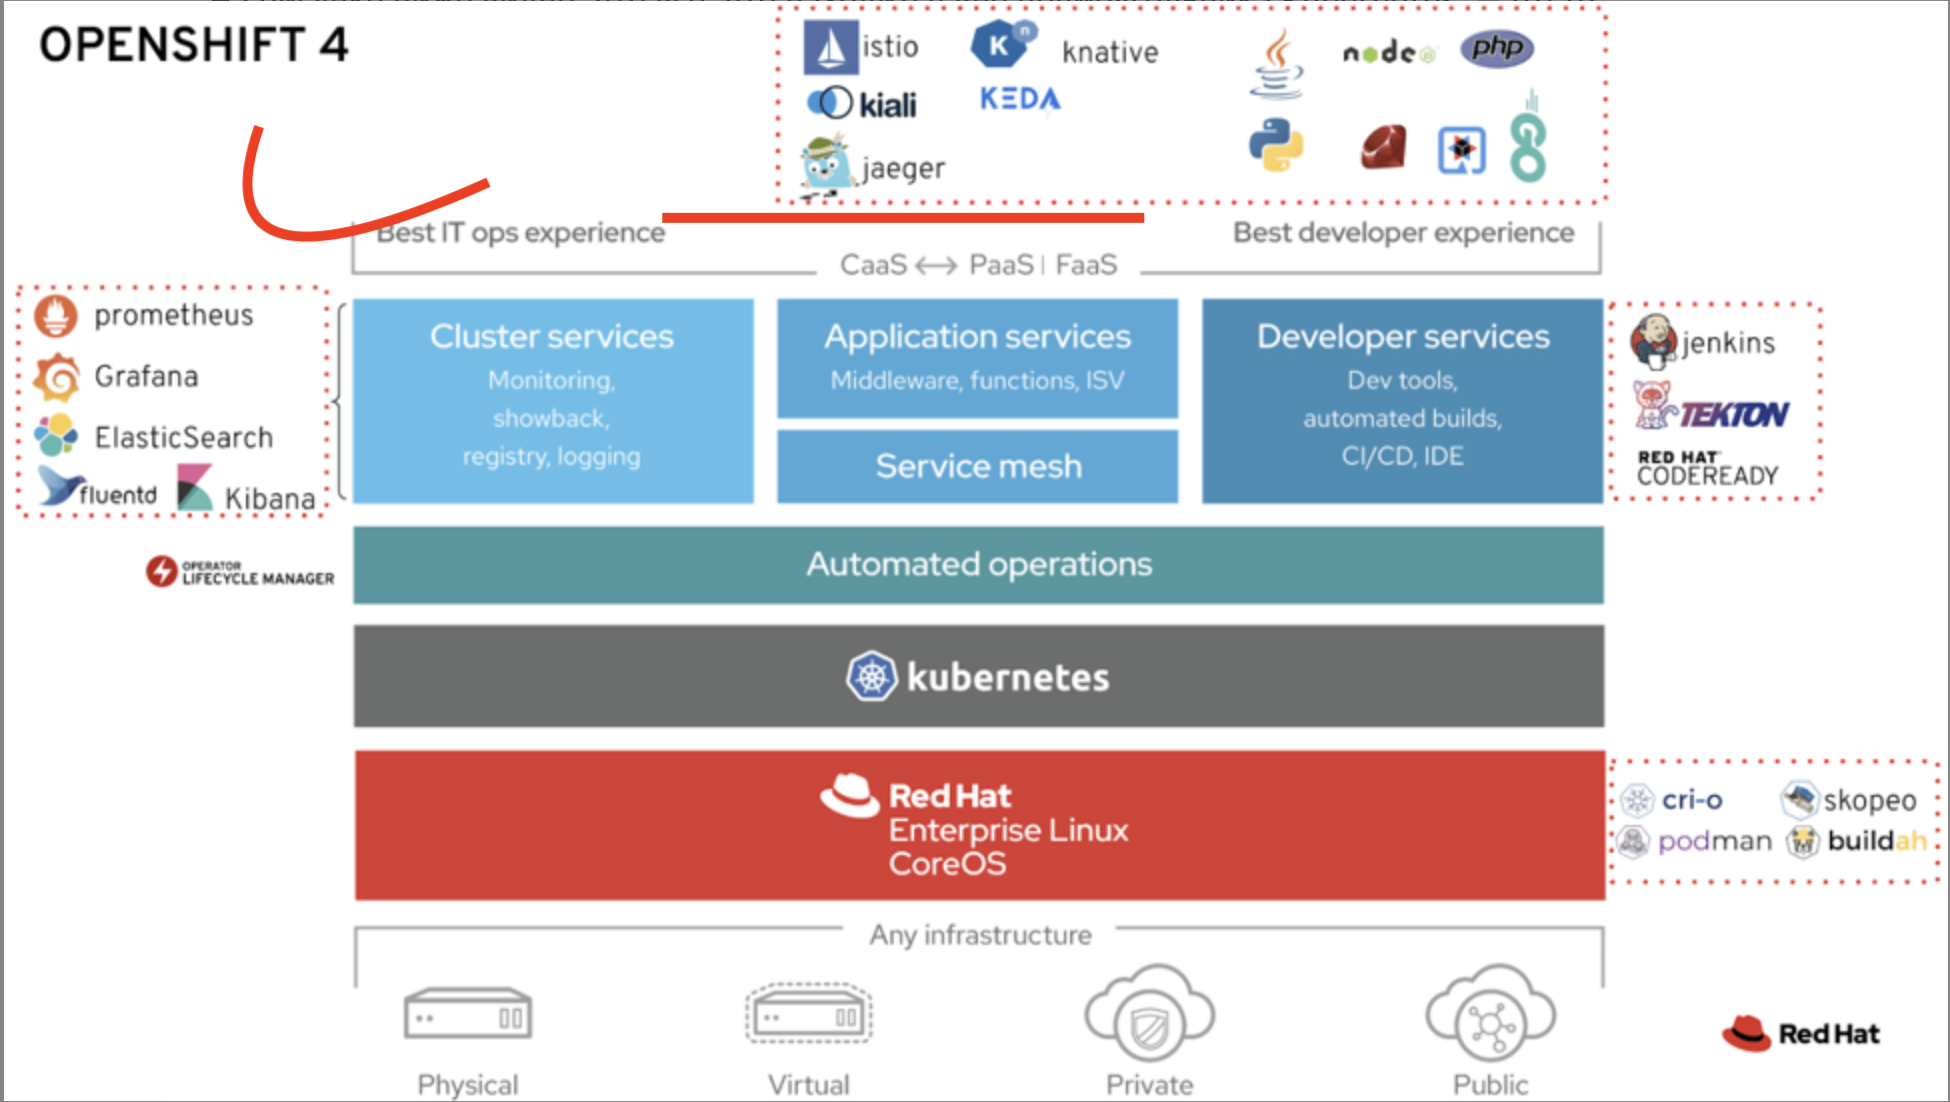Click the Knative hexagon K logo
1950x1102 pixels.
point(1003,44)
